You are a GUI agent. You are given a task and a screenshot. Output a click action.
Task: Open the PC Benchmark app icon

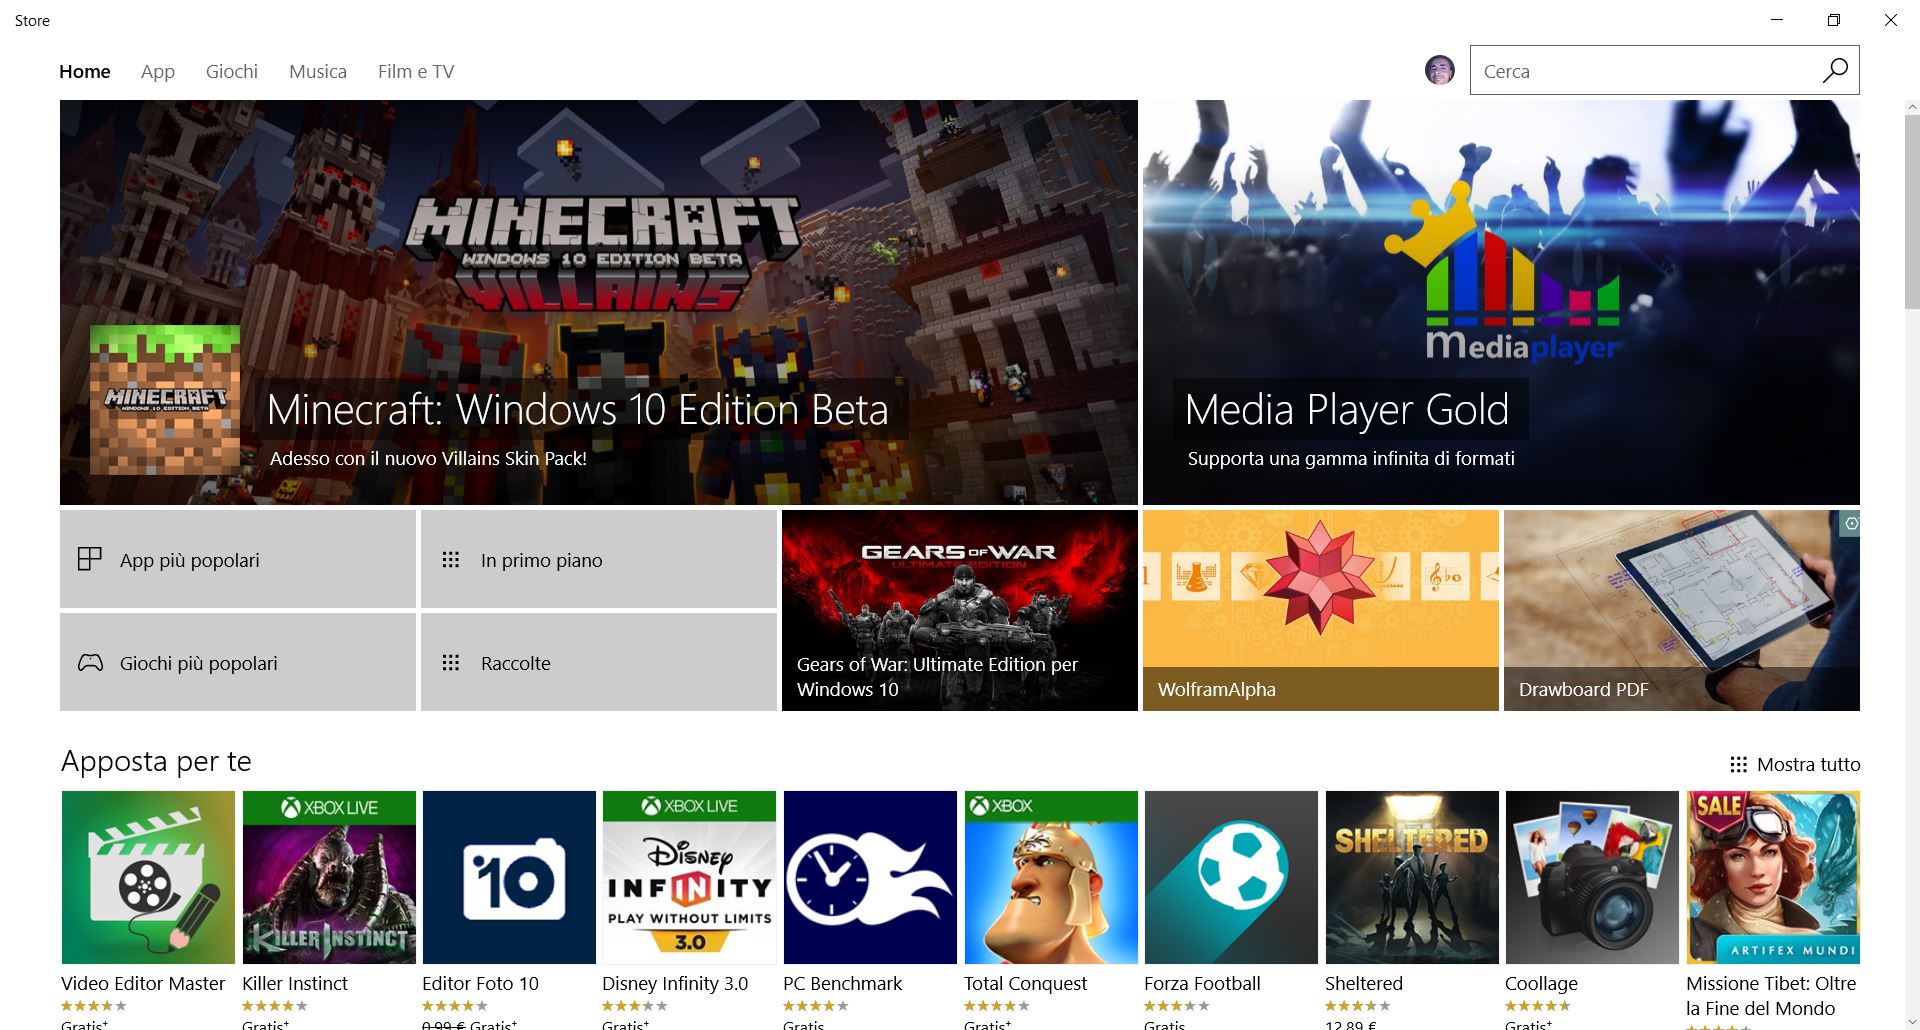[x=870, y=877]
